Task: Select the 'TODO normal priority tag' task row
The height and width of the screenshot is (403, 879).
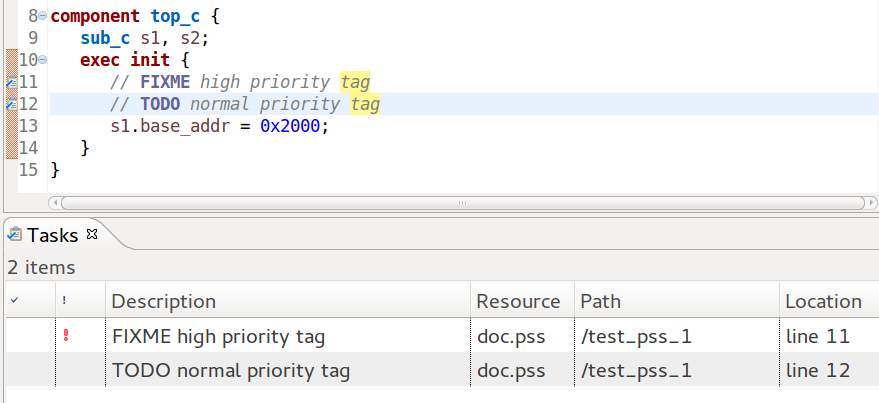Action: [442, 370]
